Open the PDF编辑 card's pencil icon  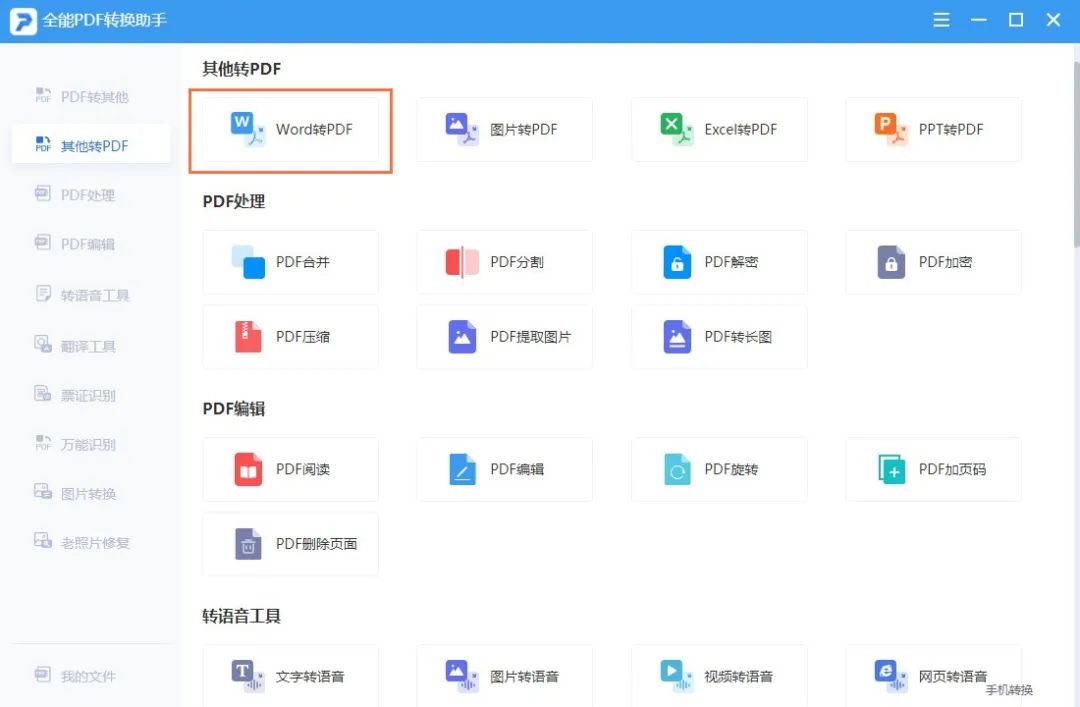point(462,469)
